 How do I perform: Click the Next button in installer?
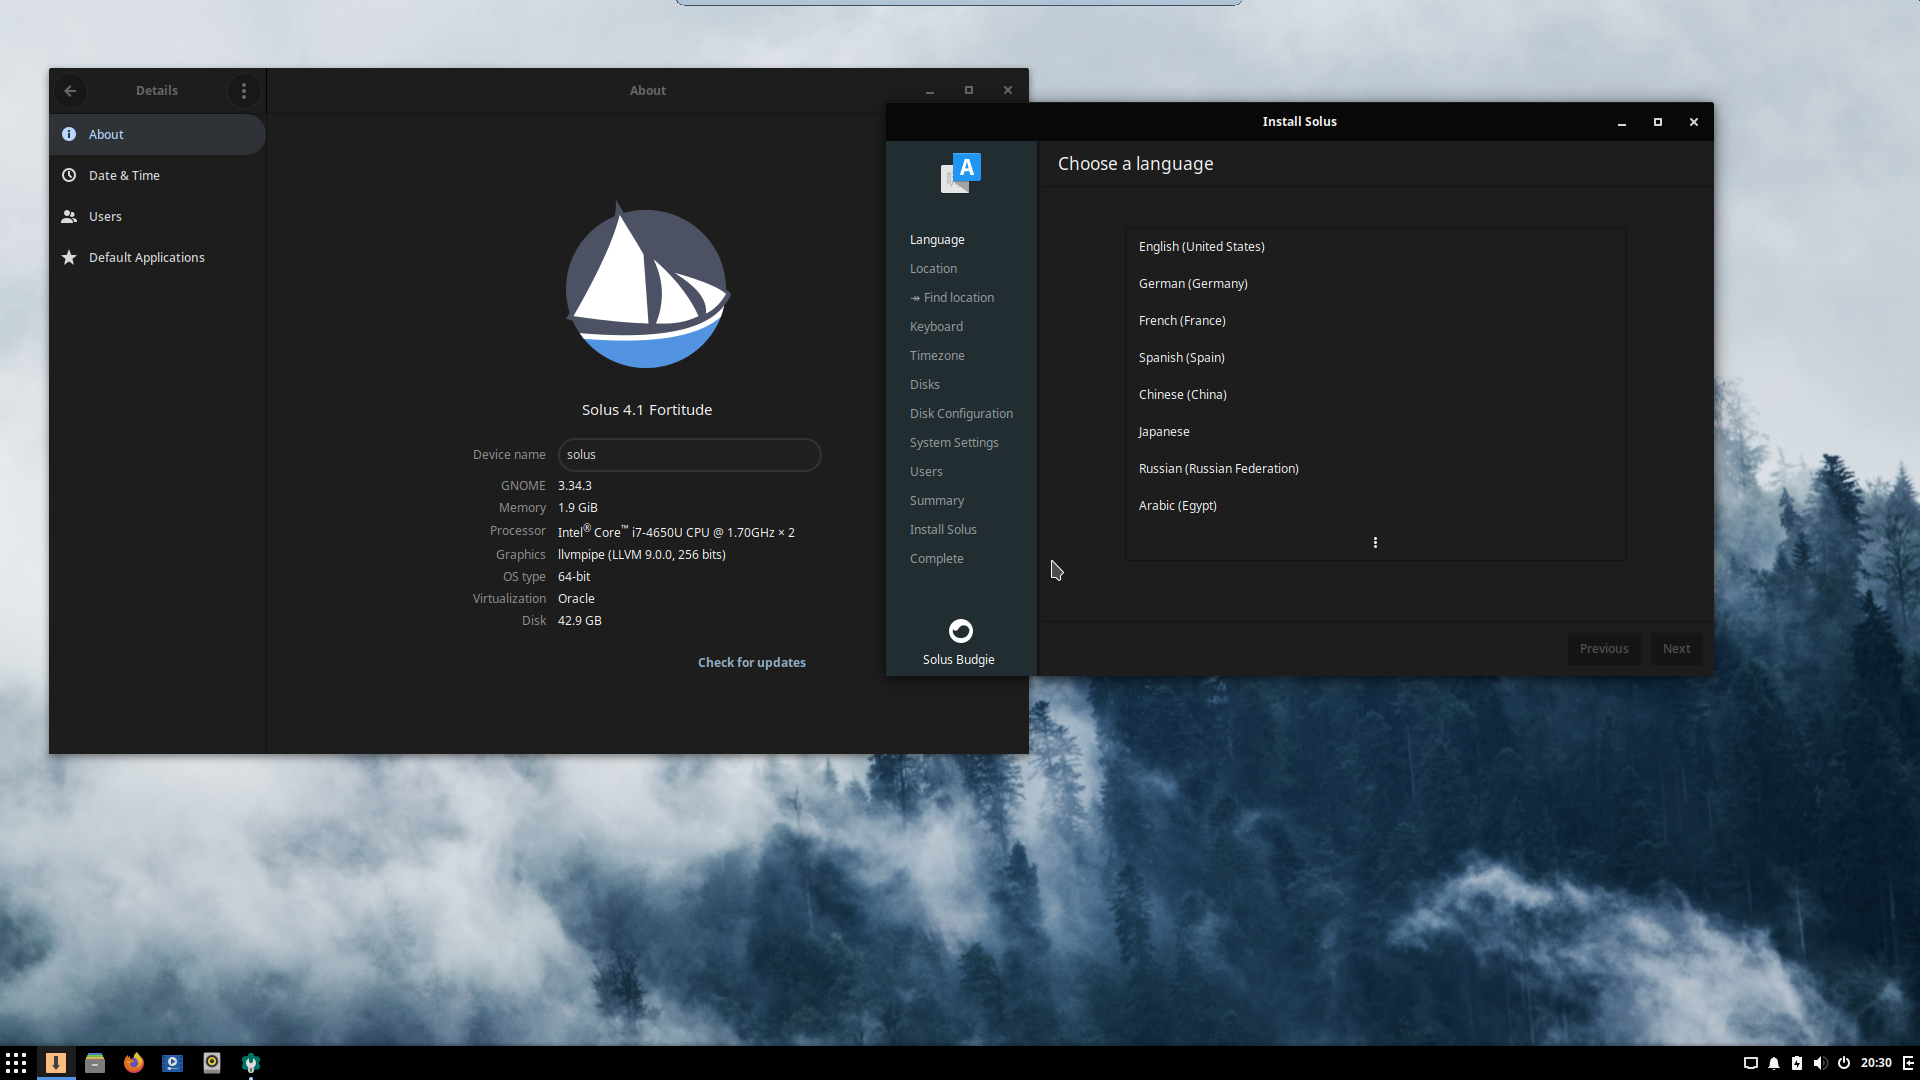click(1676, 649)
